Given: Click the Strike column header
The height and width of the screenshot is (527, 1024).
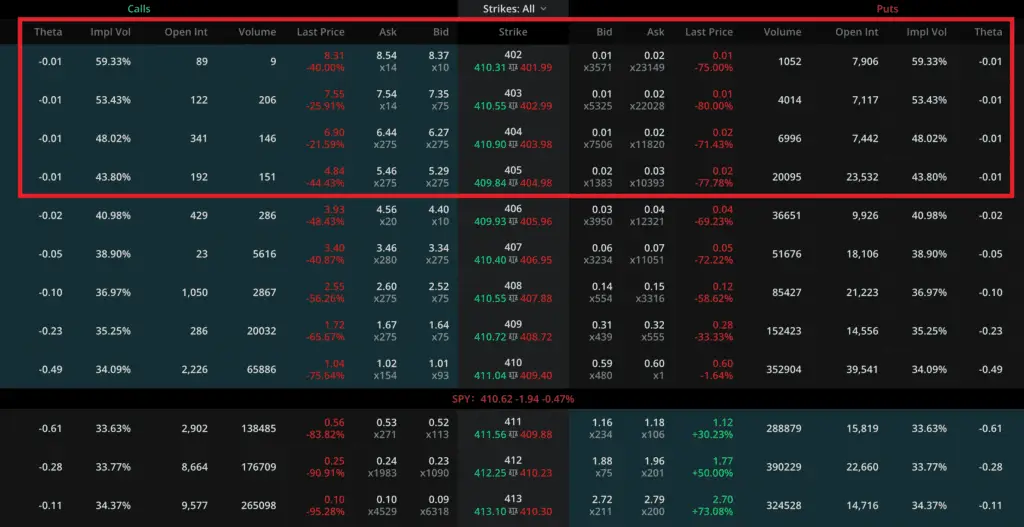Looking at the screenshot, I should click(x=513, y=32).
